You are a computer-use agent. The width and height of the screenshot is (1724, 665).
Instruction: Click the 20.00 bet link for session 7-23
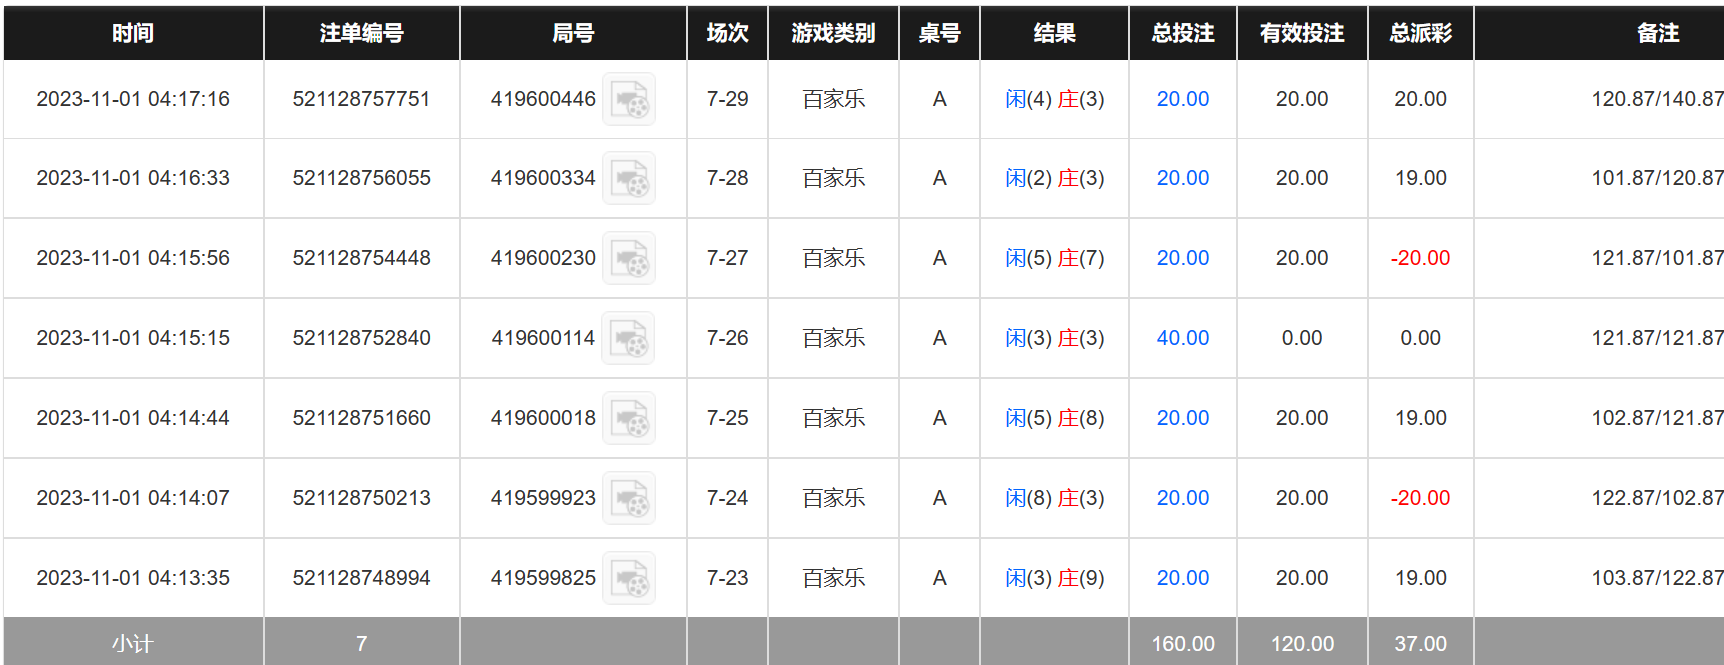point(1182,578)
